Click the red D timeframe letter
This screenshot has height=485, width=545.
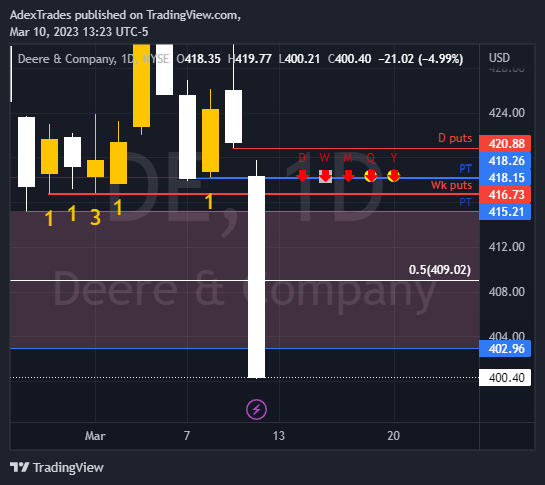coord(302,158)
